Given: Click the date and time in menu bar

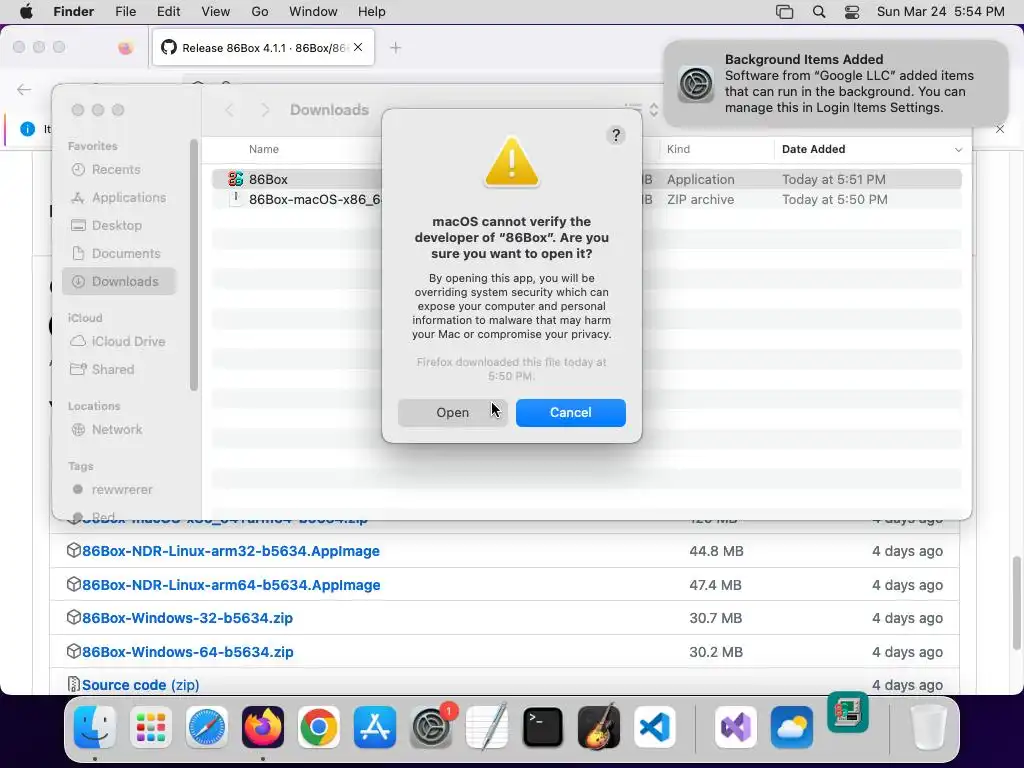Looking at the screenshot, I should point(940,12).
